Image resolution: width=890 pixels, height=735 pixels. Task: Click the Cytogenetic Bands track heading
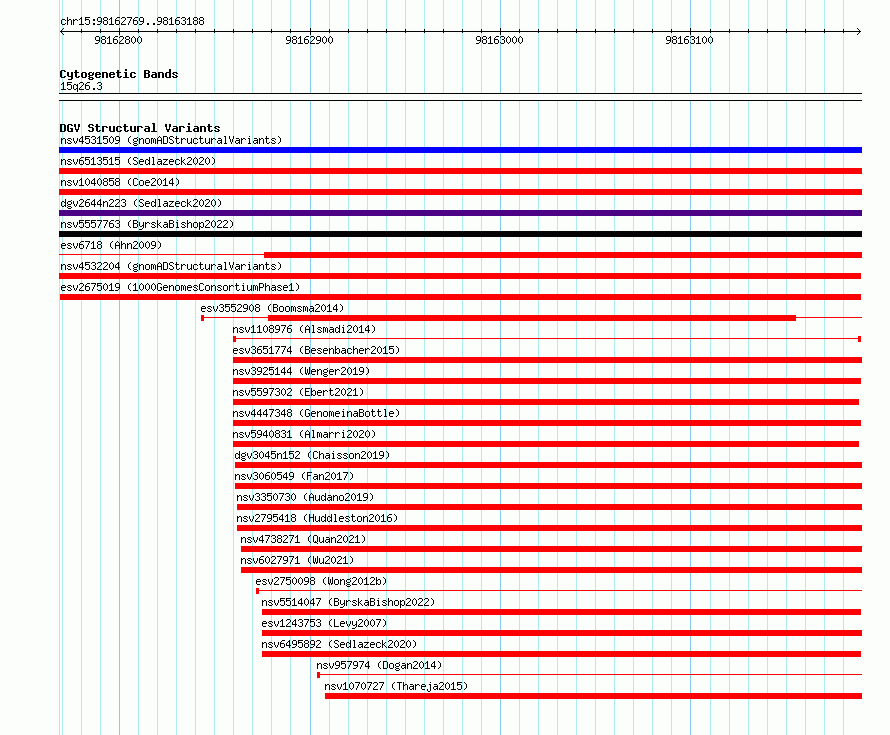click(x=119, y=74)
